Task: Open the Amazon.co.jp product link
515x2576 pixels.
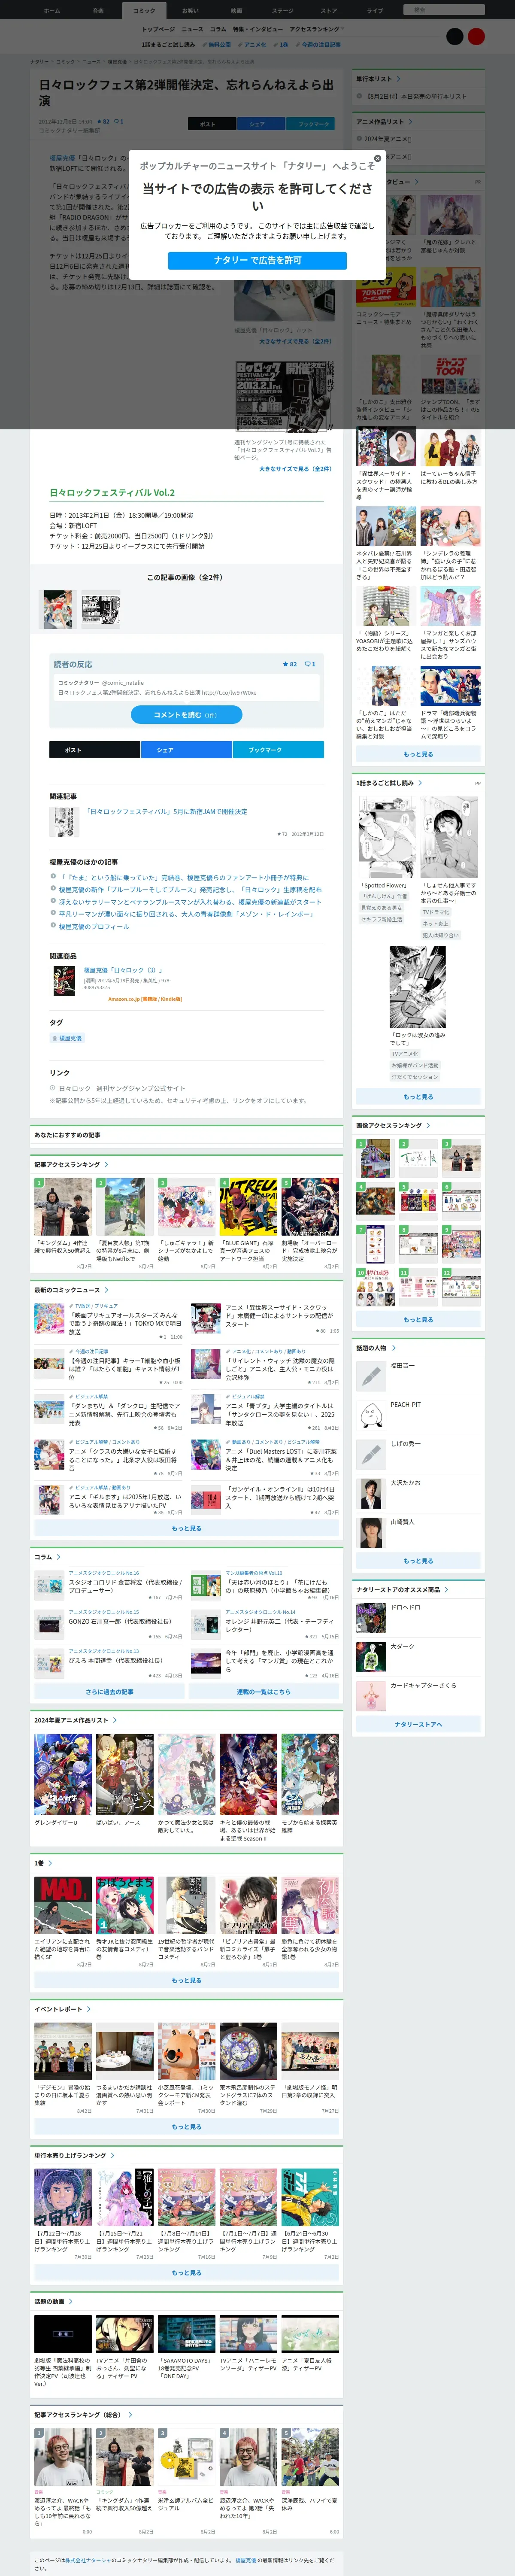Action: tap(145, 999)
